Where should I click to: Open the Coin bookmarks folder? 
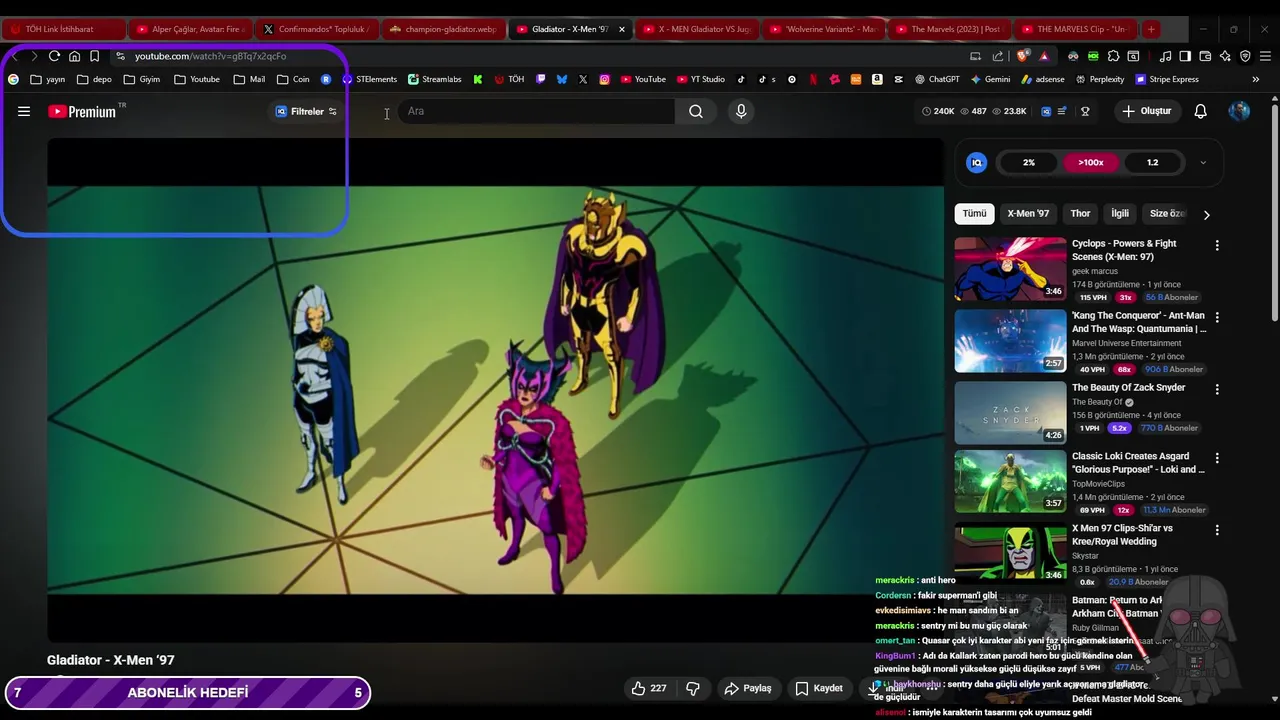293,79
